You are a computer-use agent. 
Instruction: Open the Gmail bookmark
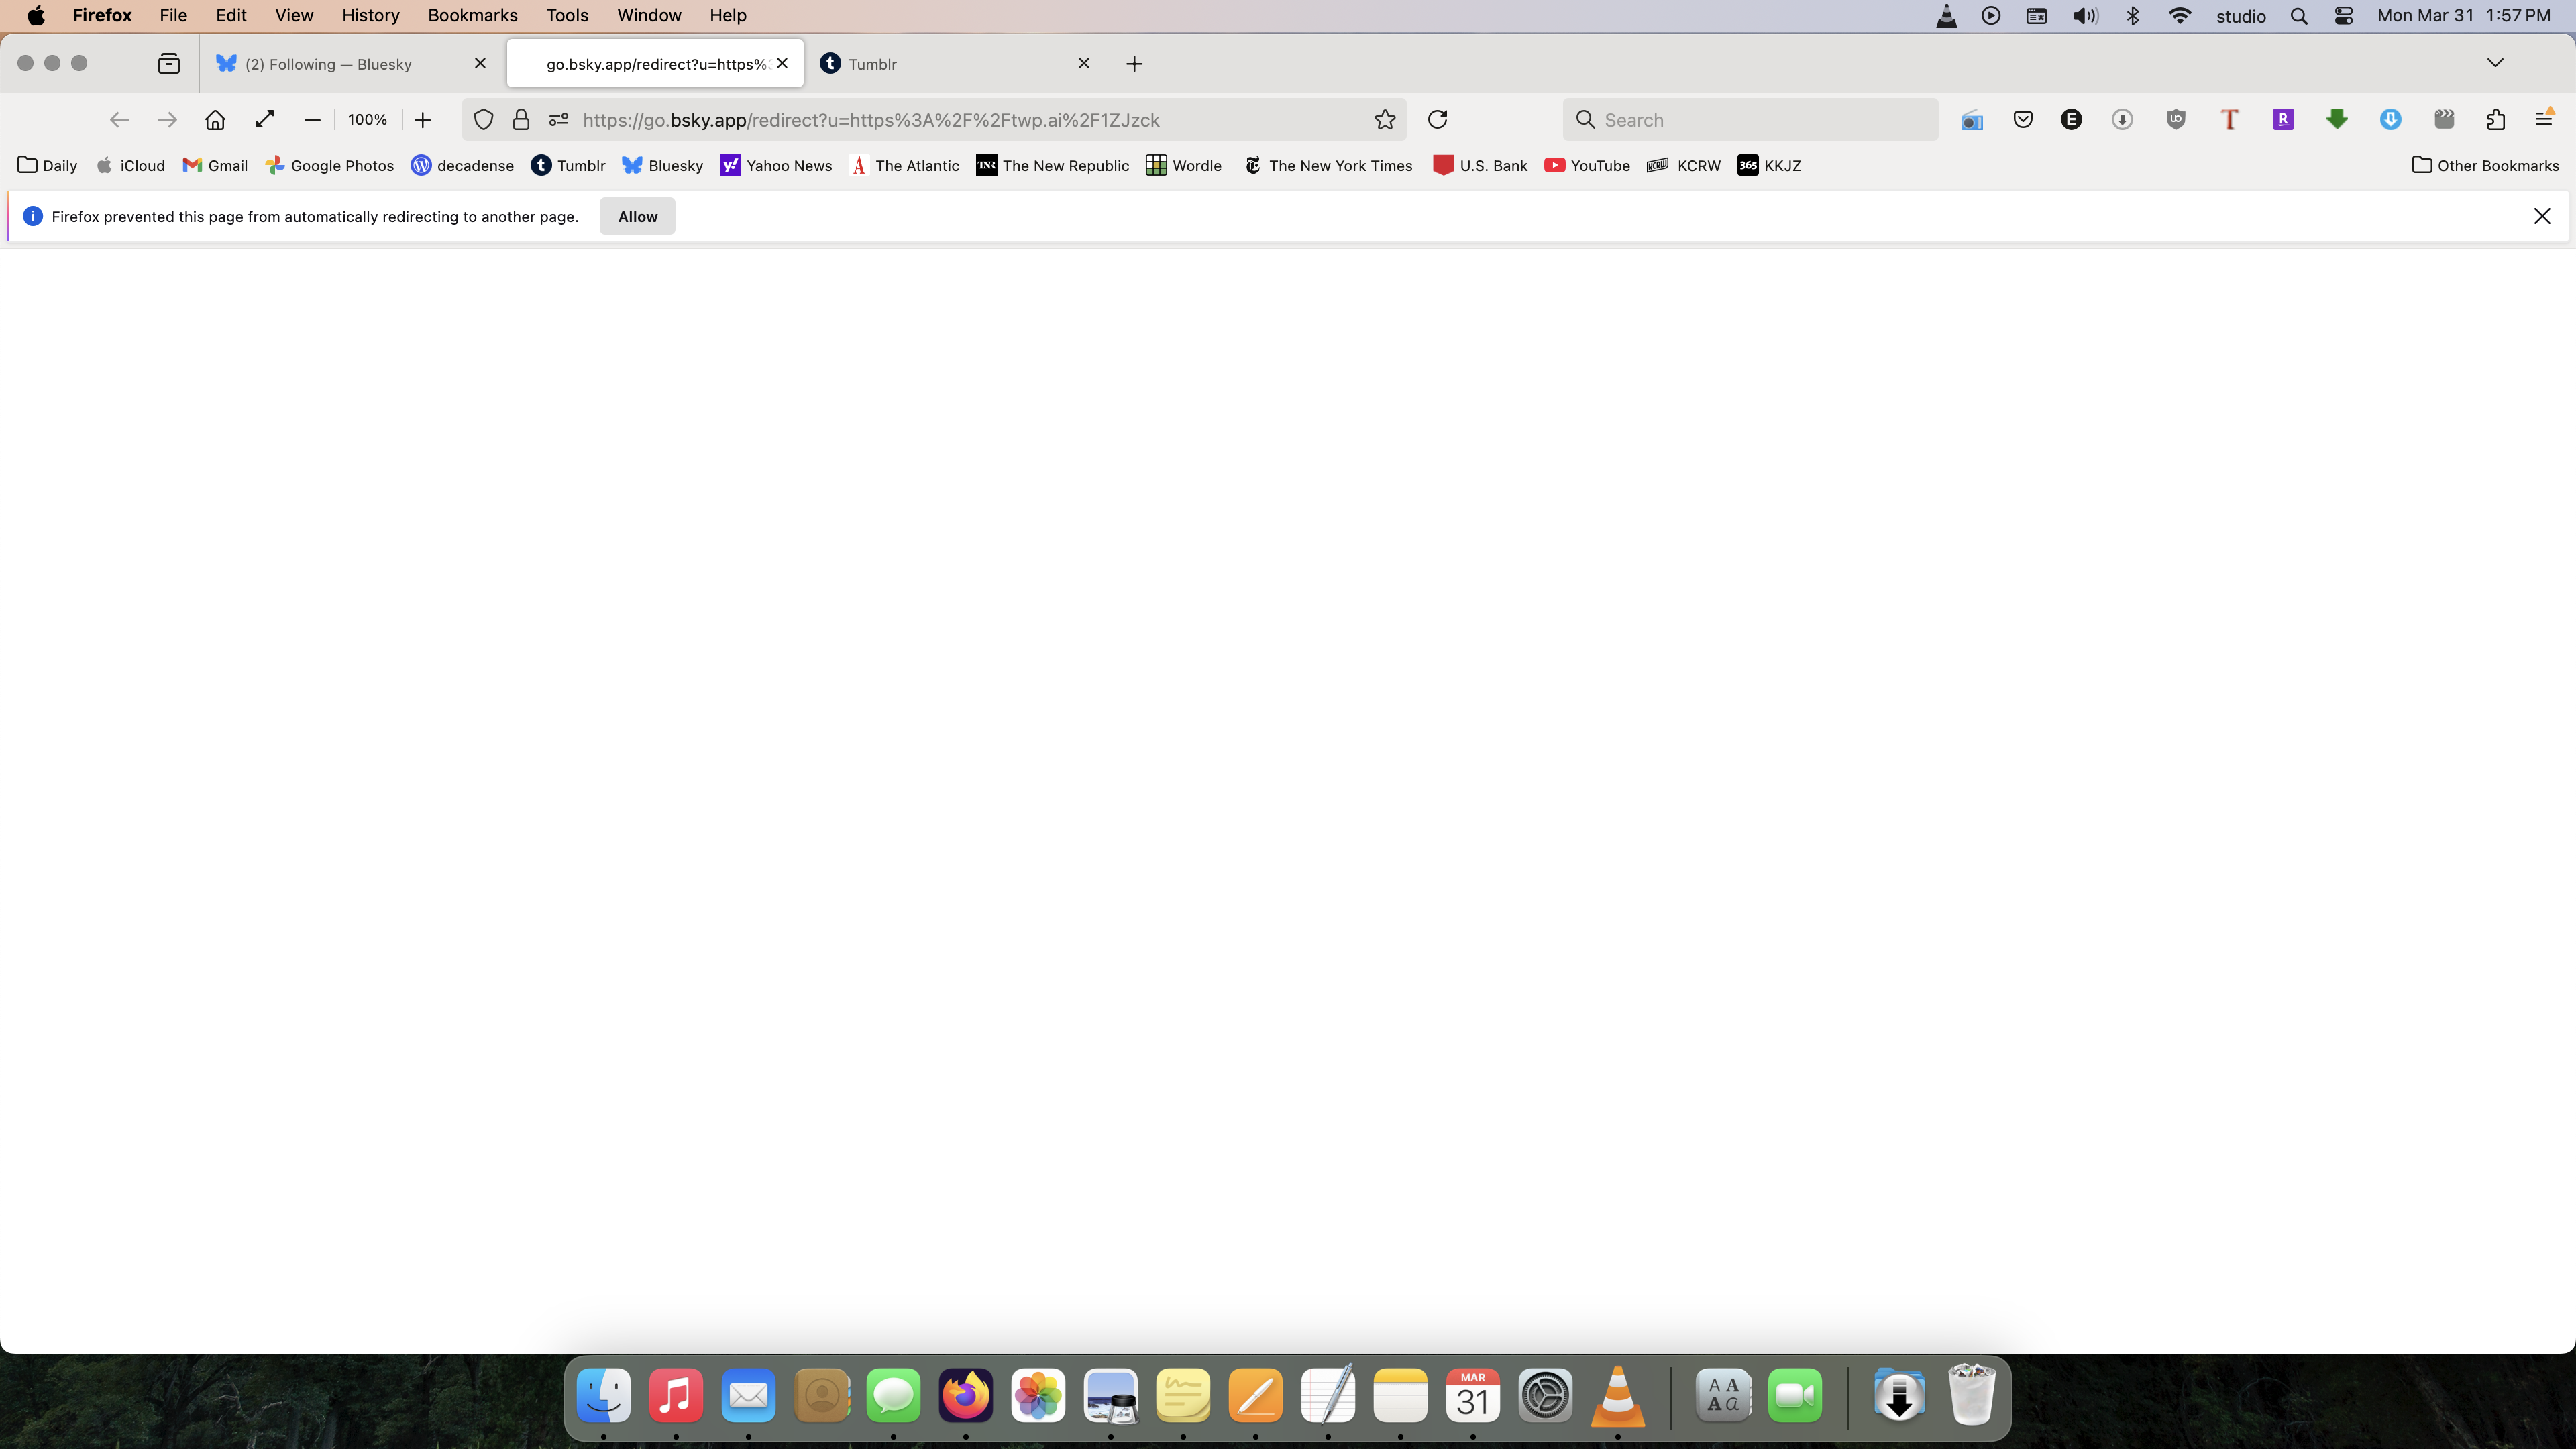click(x=215, y=166)
